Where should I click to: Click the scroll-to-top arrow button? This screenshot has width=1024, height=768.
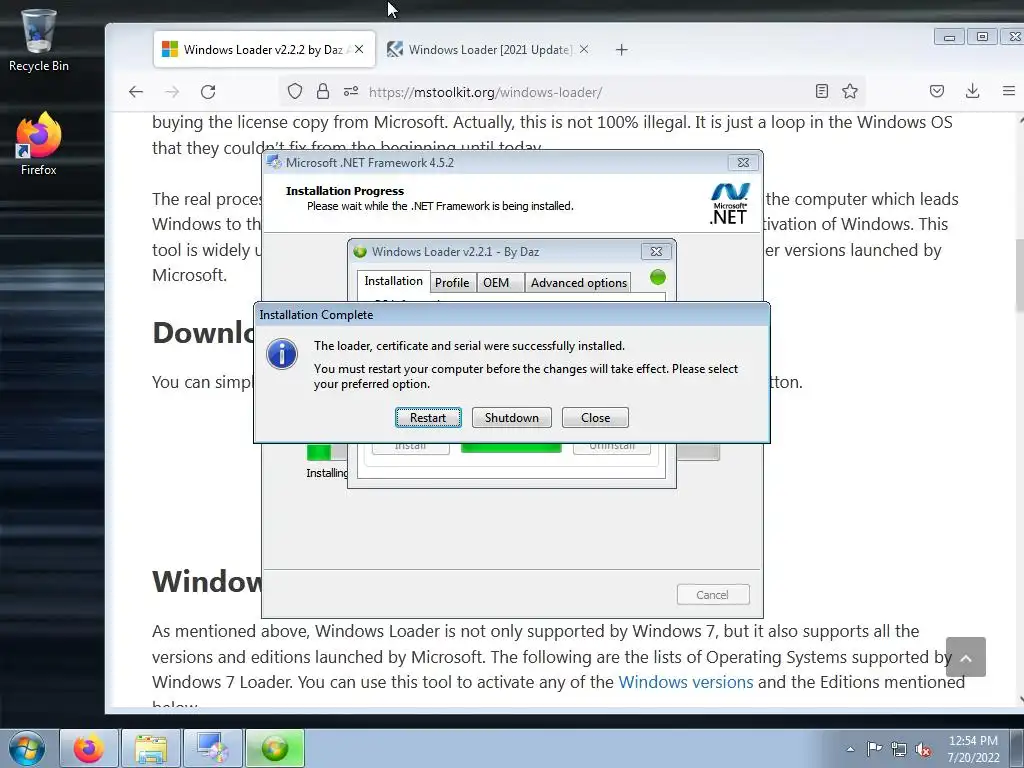point(966,657)
